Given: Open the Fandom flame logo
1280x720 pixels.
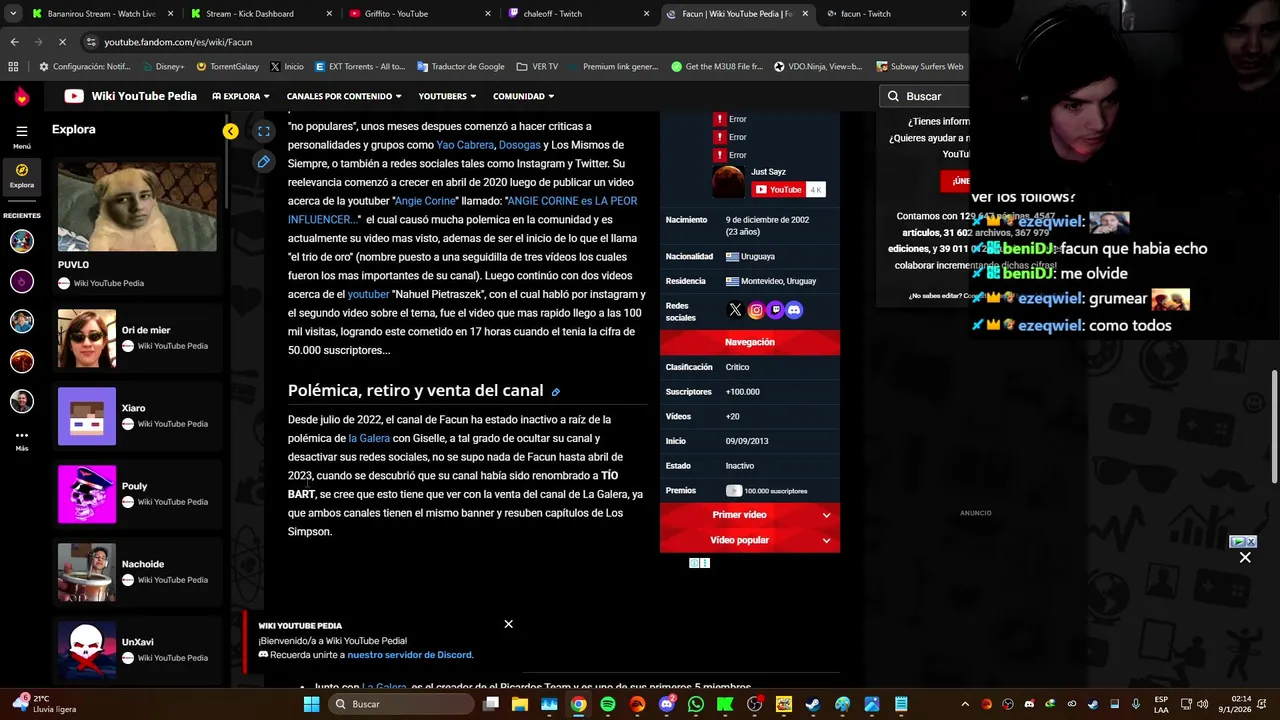Looking at the screenshot, I should coord(22,96).
